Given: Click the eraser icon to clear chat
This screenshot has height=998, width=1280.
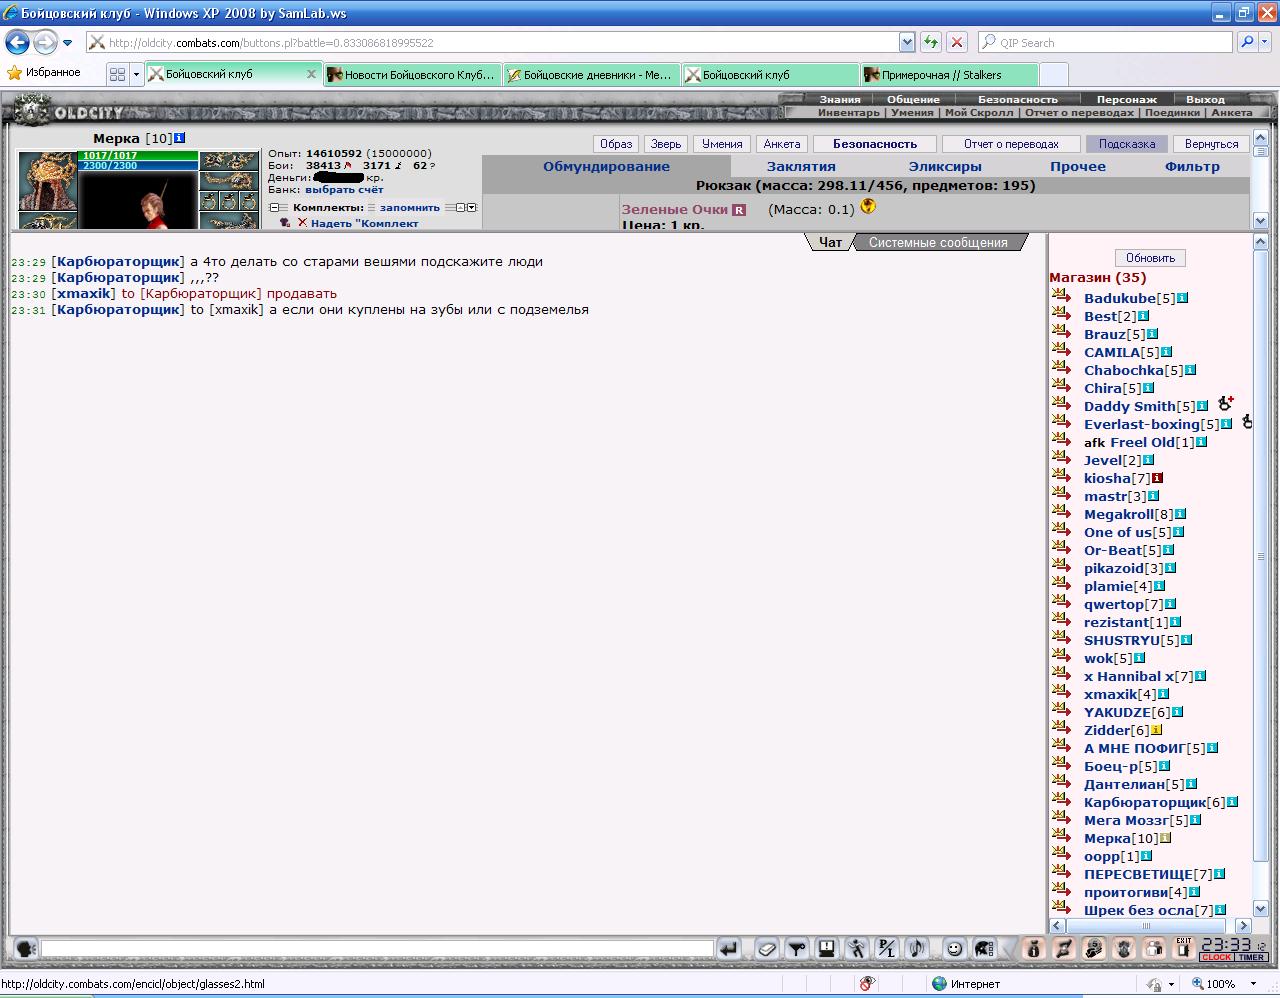Looking at the screenshot, I should [x=767, y=949].
